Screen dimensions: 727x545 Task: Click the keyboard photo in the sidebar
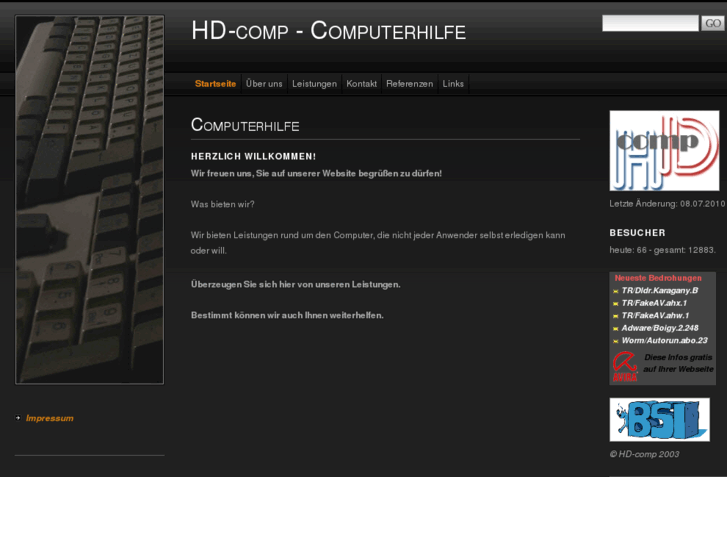click(x=89, y=199)
